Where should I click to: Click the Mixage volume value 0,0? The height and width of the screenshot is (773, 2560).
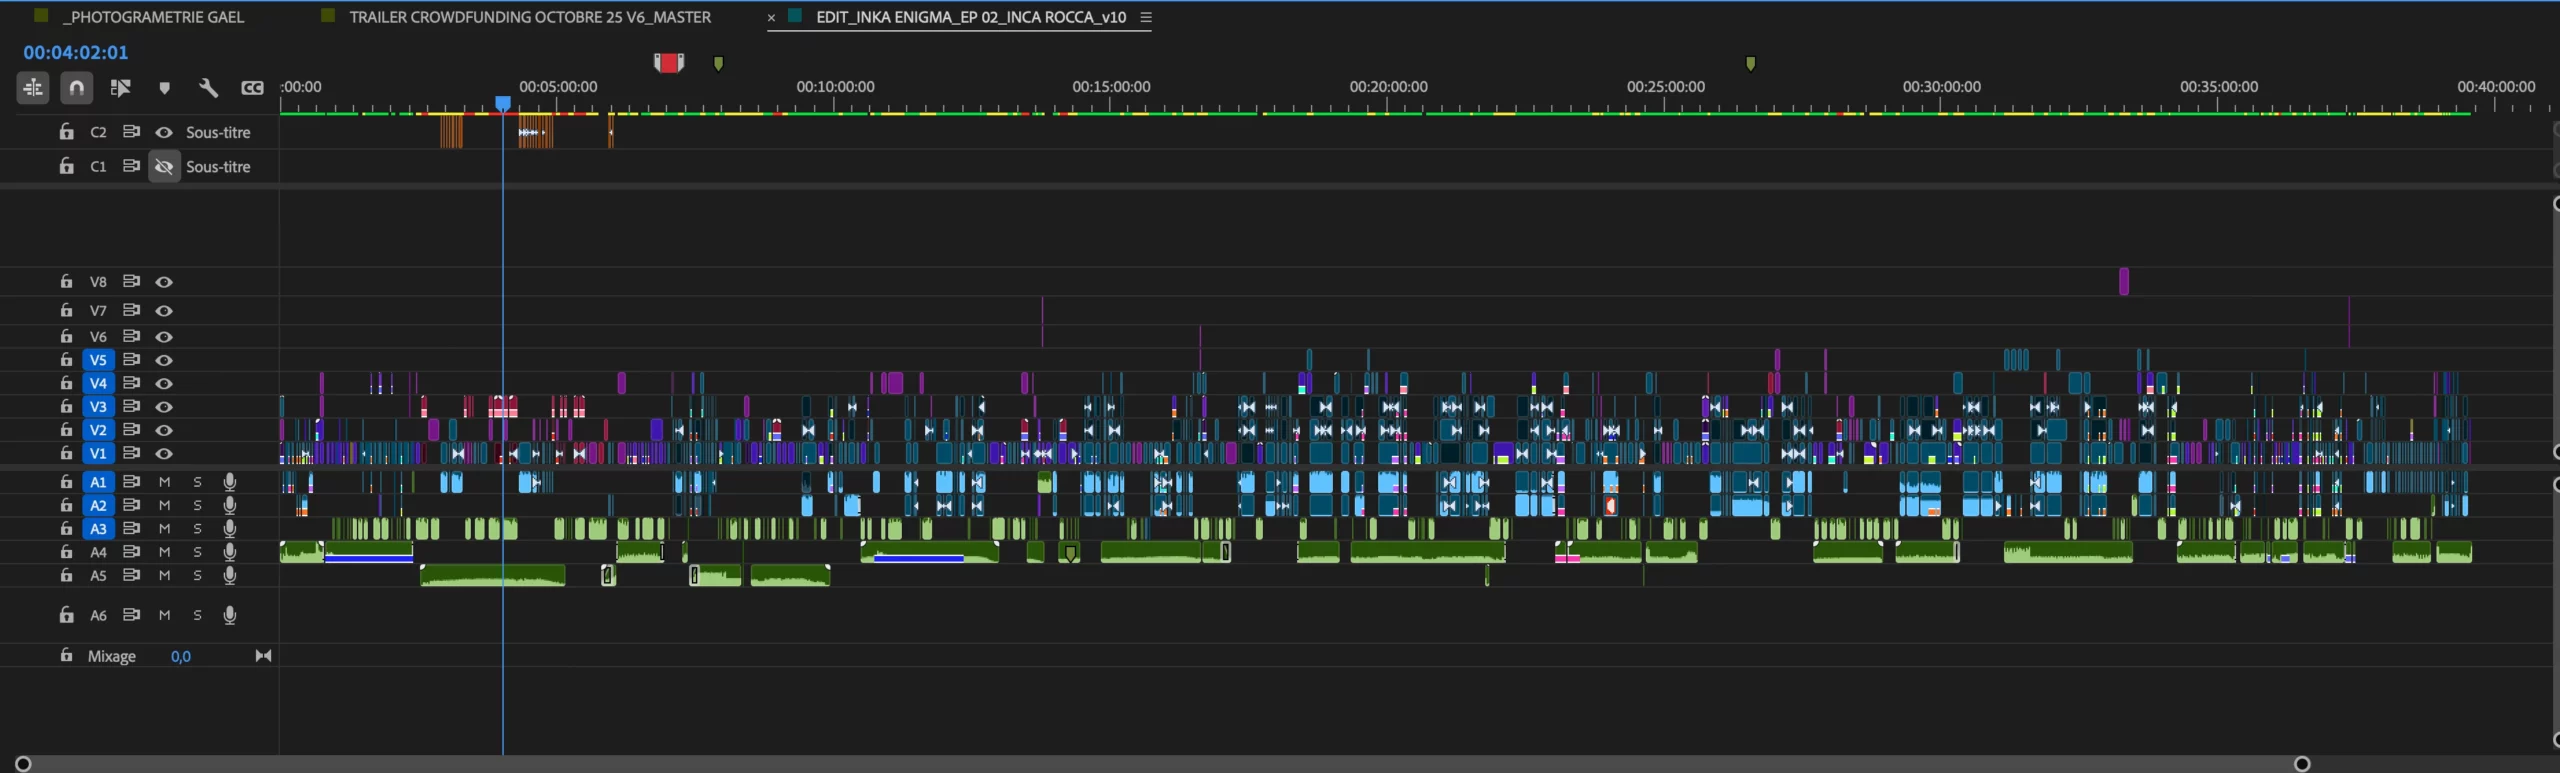[x=180, y=656]
